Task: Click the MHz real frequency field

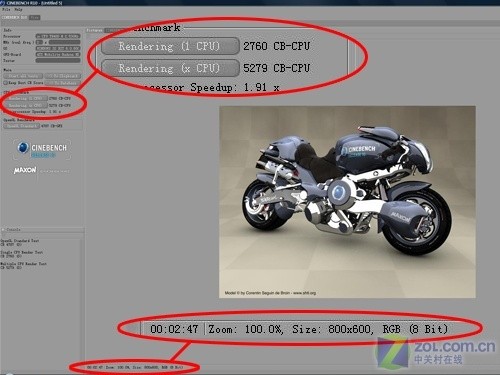Action: click(x=65, y=42)
